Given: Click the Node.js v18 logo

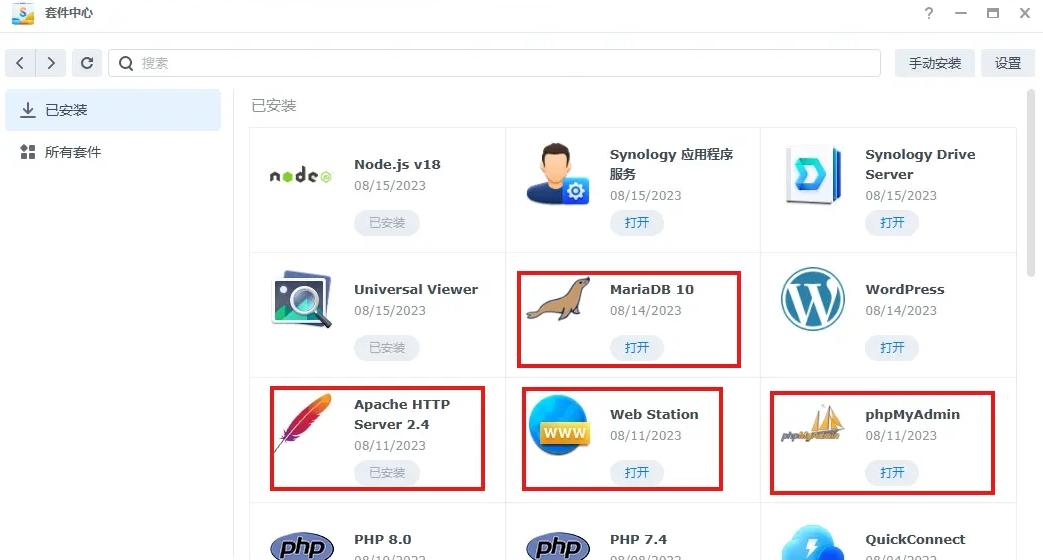Looking at the screenshot, I should click(301, 176).
